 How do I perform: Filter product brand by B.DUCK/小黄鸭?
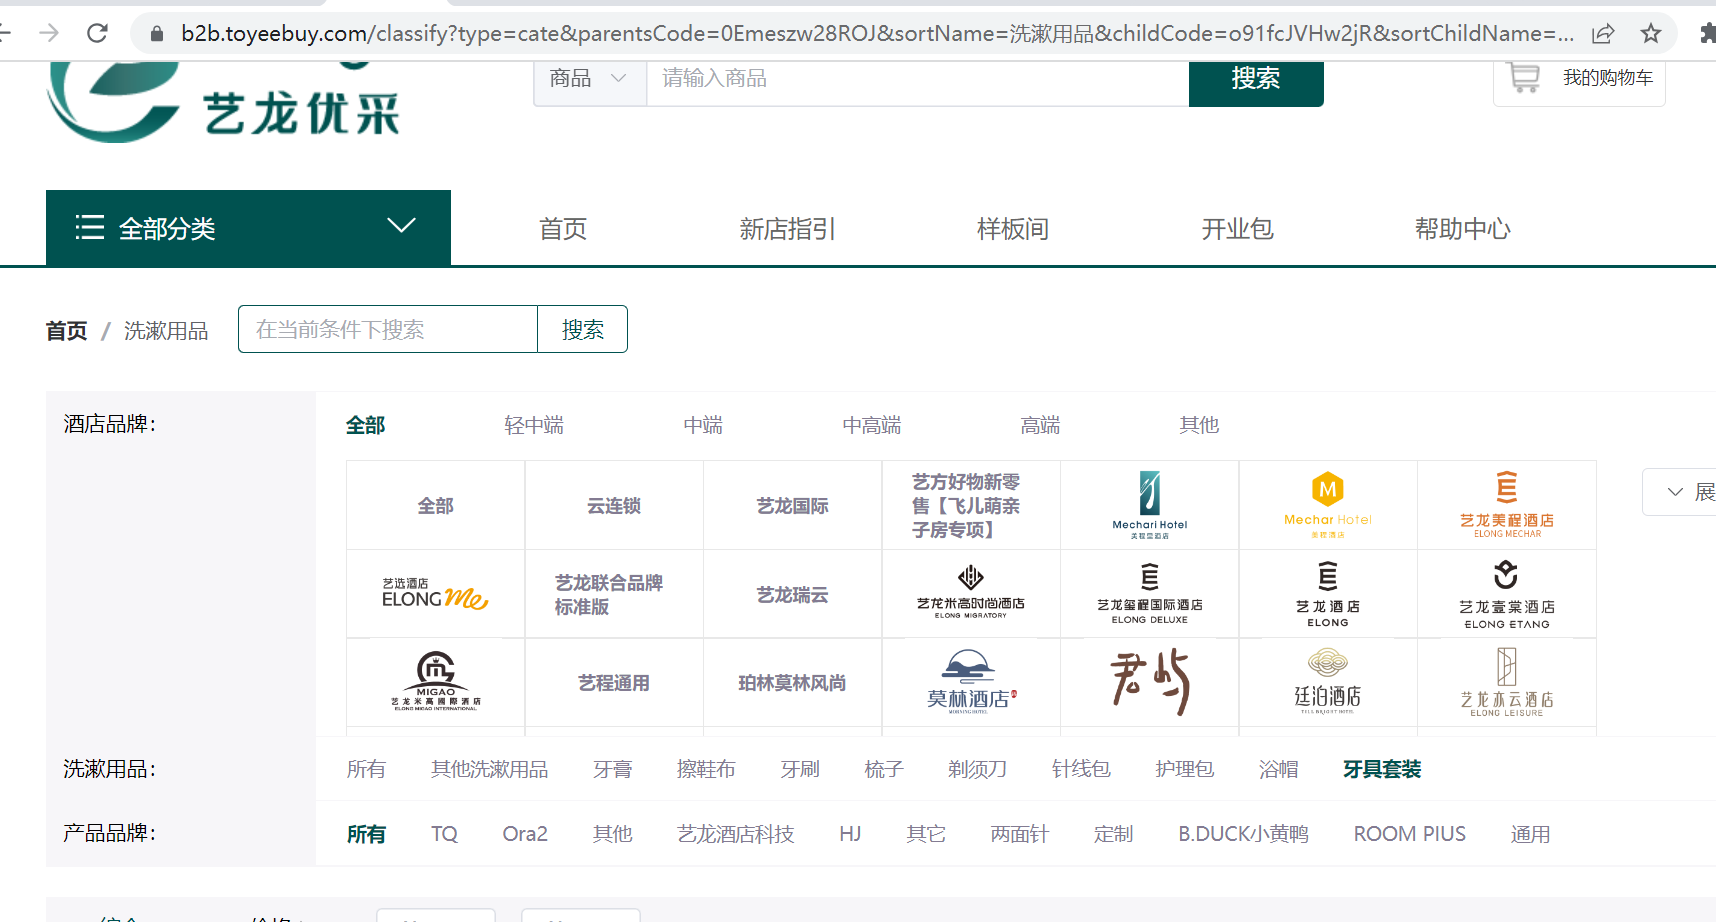[1243, 834]
